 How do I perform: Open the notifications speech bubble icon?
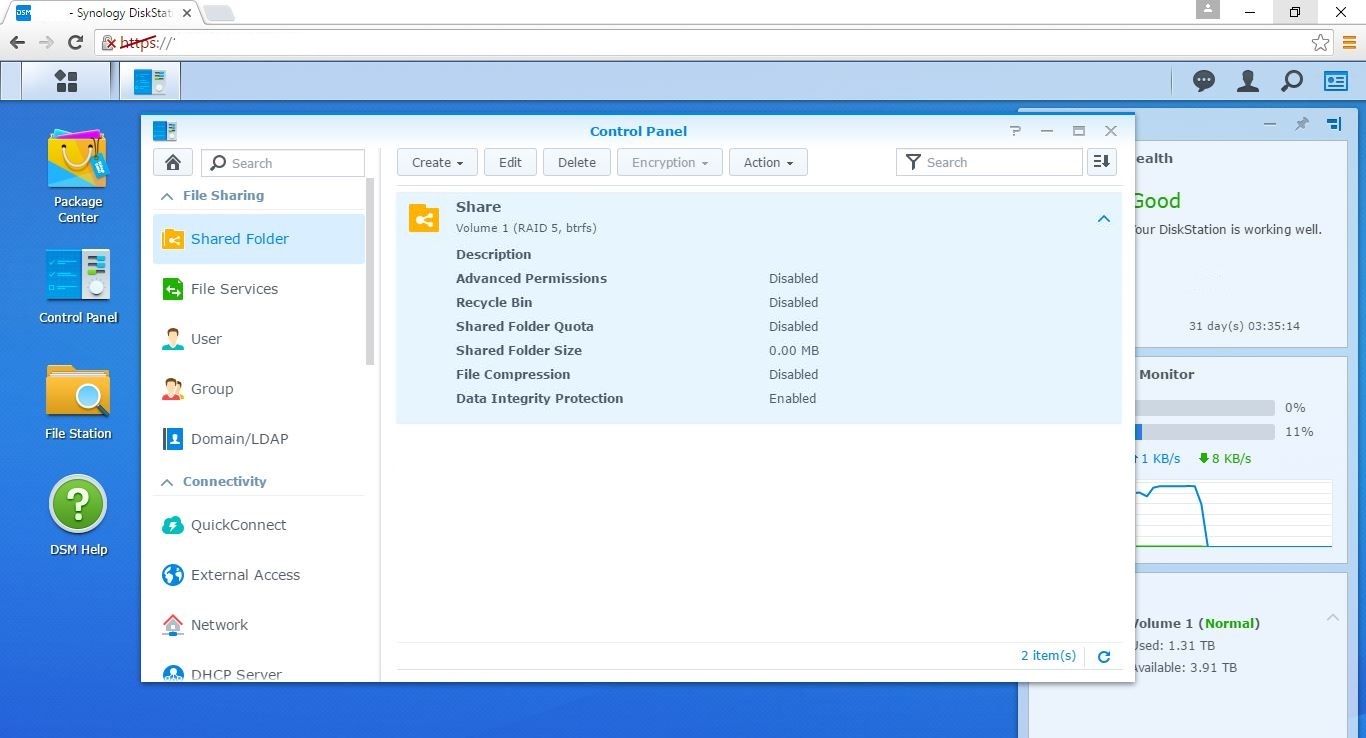point(1204,81)
